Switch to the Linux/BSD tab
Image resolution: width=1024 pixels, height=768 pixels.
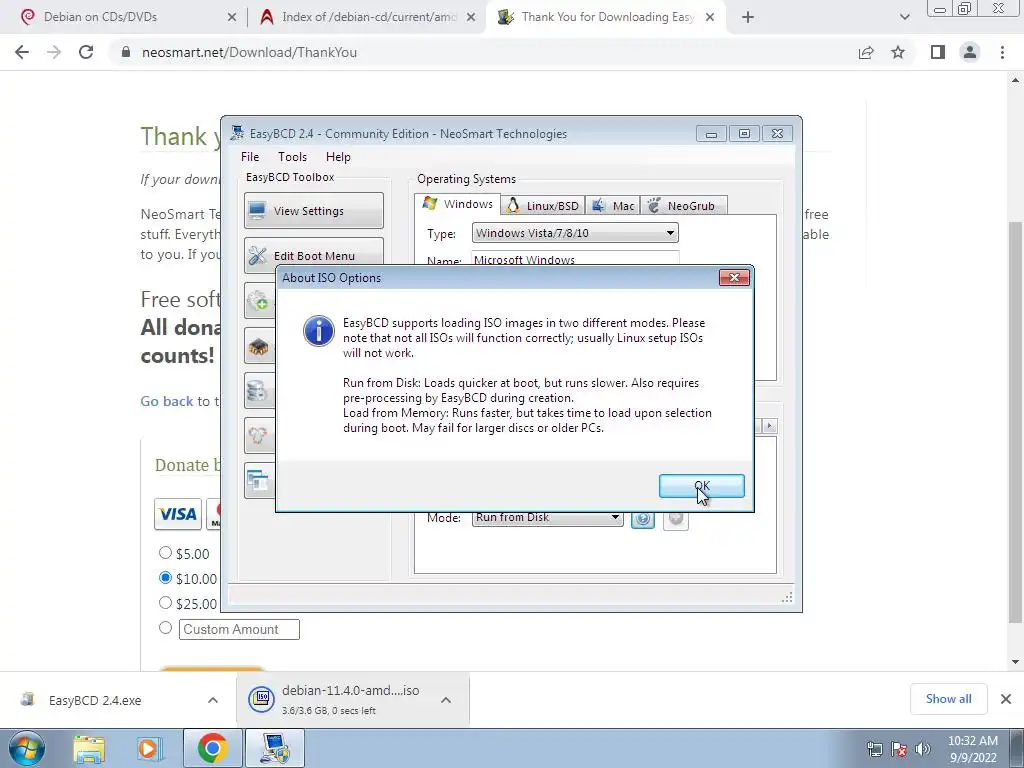coord(543,206)
